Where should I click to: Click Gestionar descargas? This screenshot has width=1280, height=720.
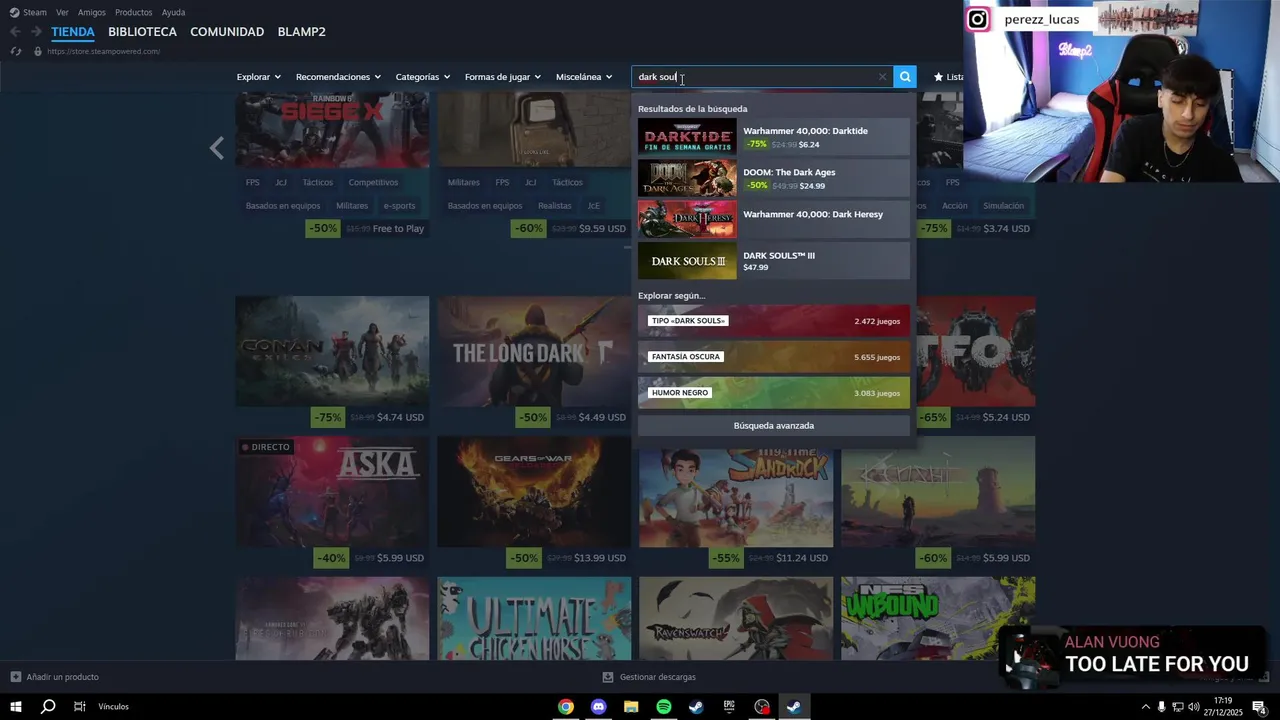[x=657, y=677]
